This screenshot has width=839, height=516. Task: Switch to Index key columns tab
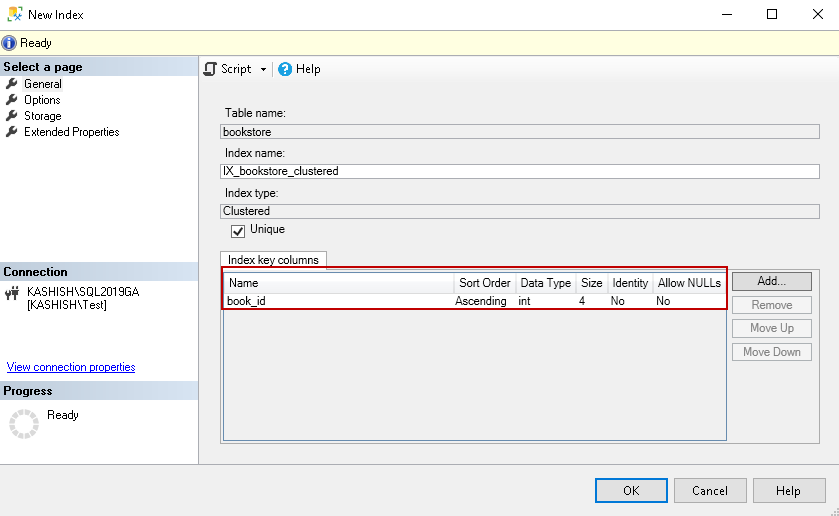[x=273, y=260]
